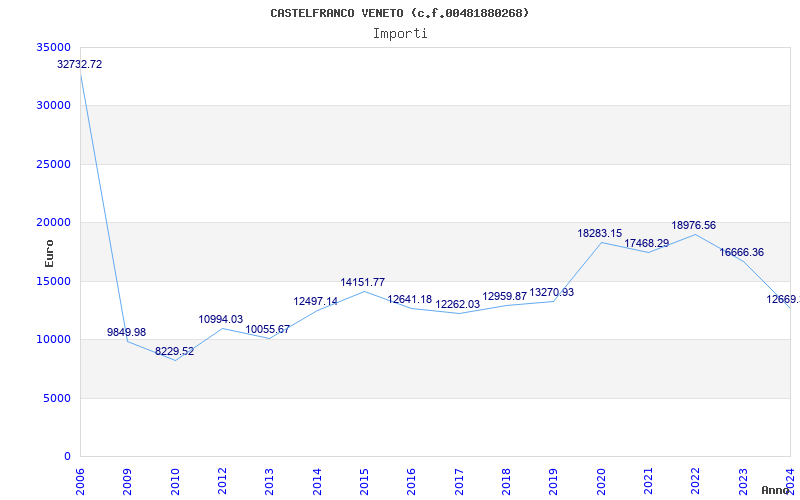Select the 8229.52 data label
The width and height of the screenshot is (800, 500).
pos(174,351)
